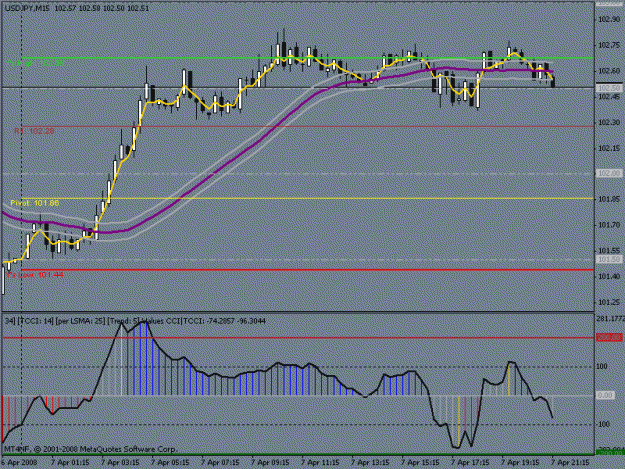Click the 7 Apr 17:15 time label
Viewport: 625px width, 469px height.
[x=470, y=463]
